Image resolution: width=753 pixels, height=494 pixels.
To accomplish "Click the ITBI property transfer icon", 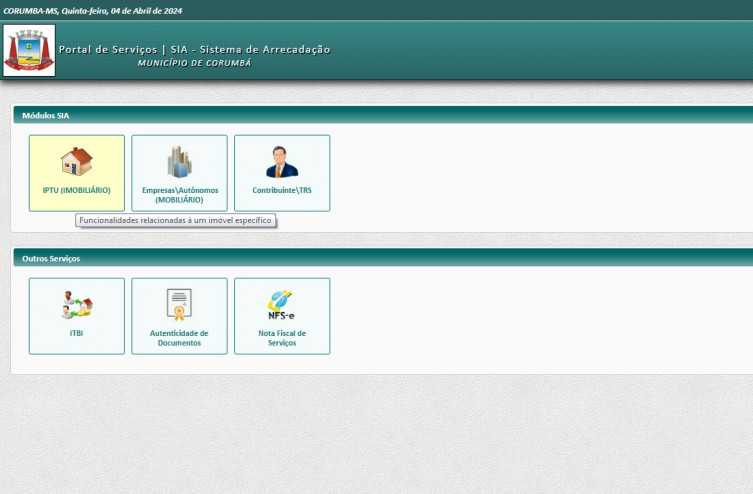I will [x=76, y=304].
